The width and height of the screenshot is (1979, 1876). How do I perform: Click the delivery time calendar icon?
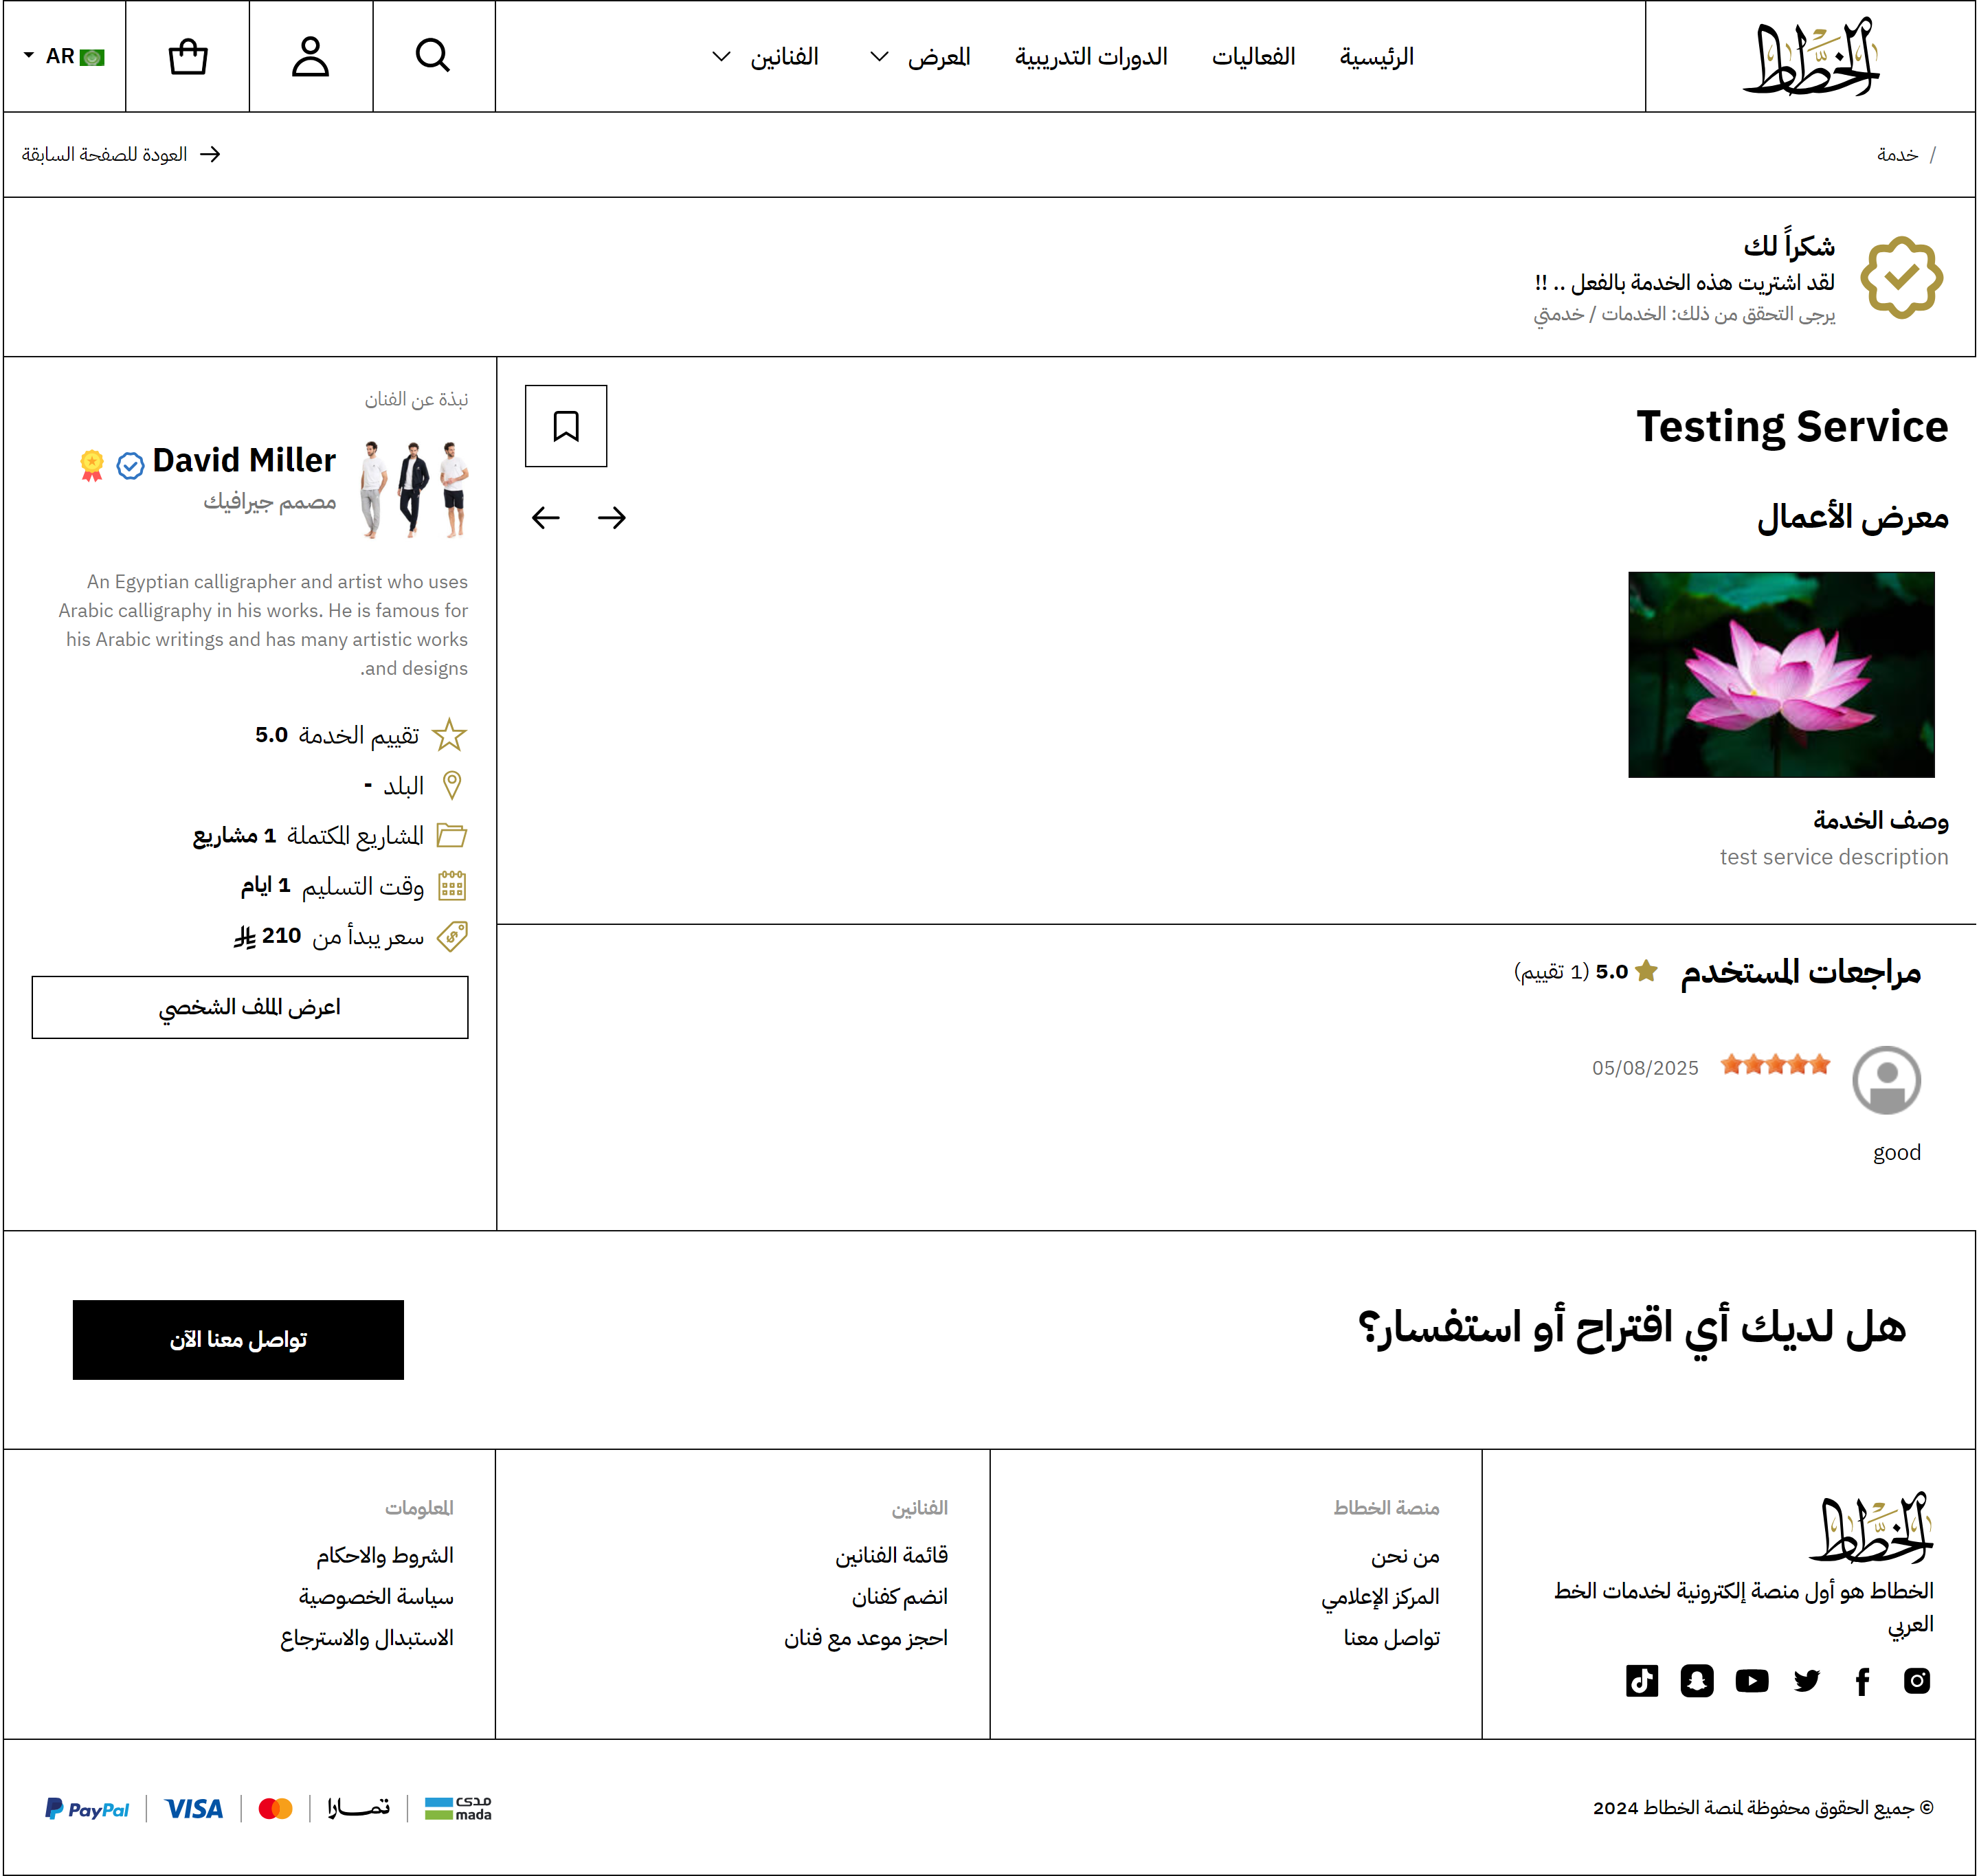click(452, 886)
